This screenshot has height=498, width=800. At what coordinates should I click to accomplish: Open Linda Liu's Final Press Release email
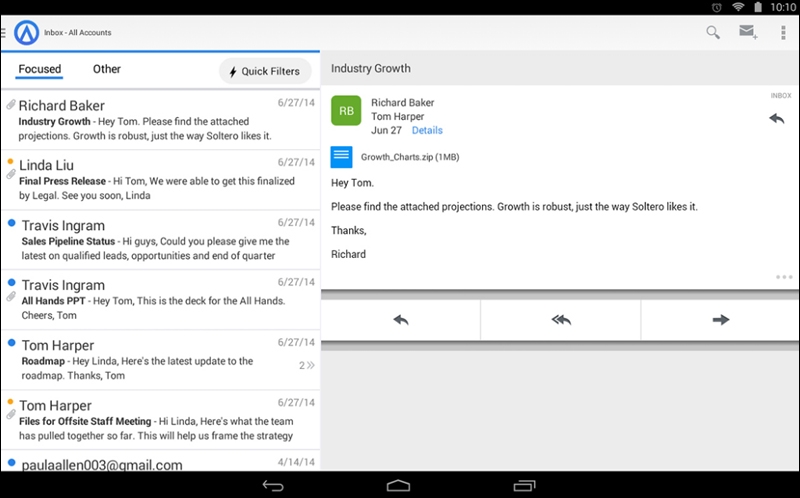coord(160,180)
